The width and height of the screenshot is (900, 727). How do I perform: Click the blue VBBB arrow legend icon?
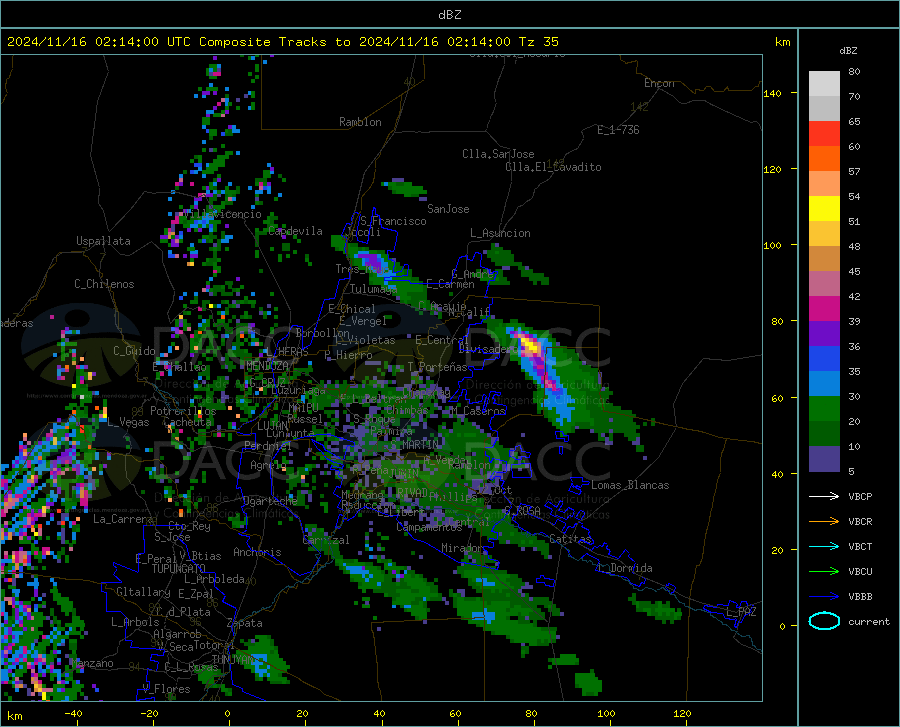coord(824,597)
